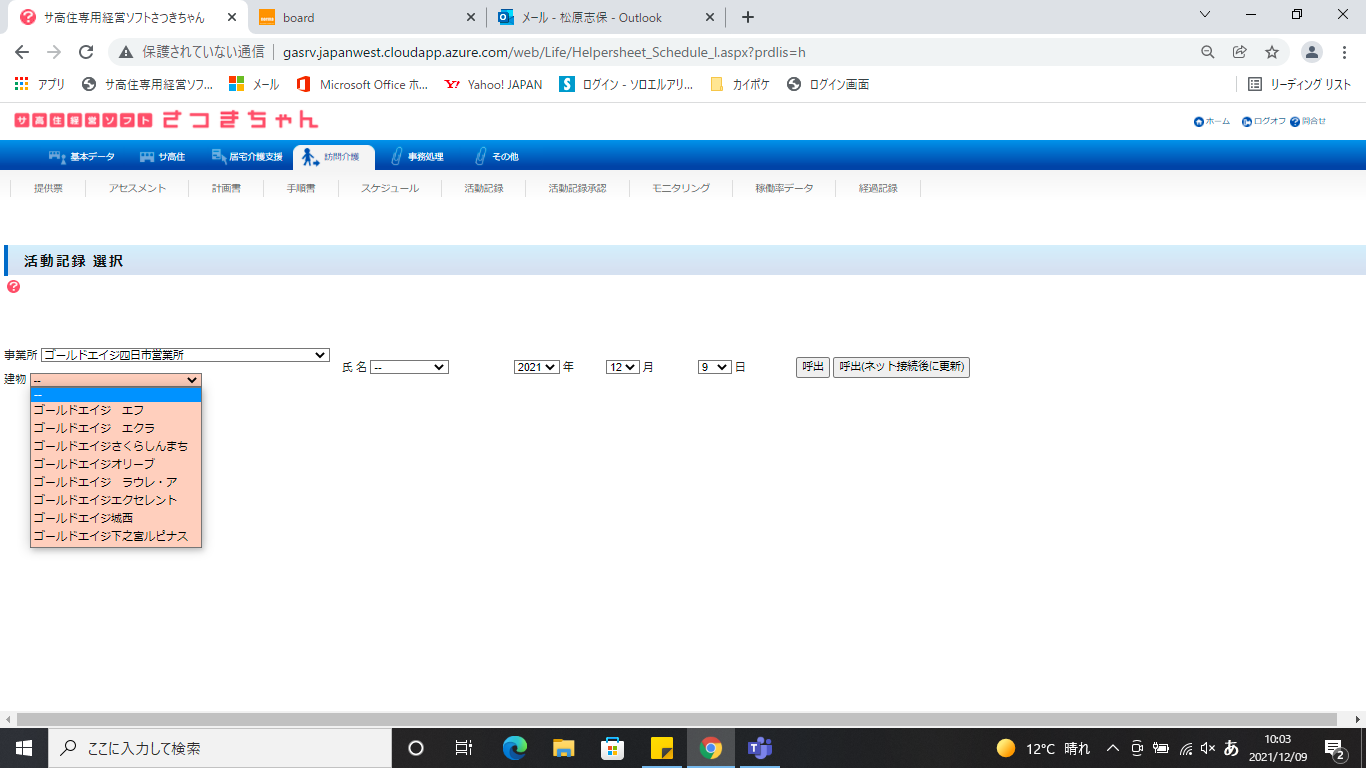The image size is (1366, 768).
Task: Click the ログオフ logoff icon
Action: (1247, 122)
